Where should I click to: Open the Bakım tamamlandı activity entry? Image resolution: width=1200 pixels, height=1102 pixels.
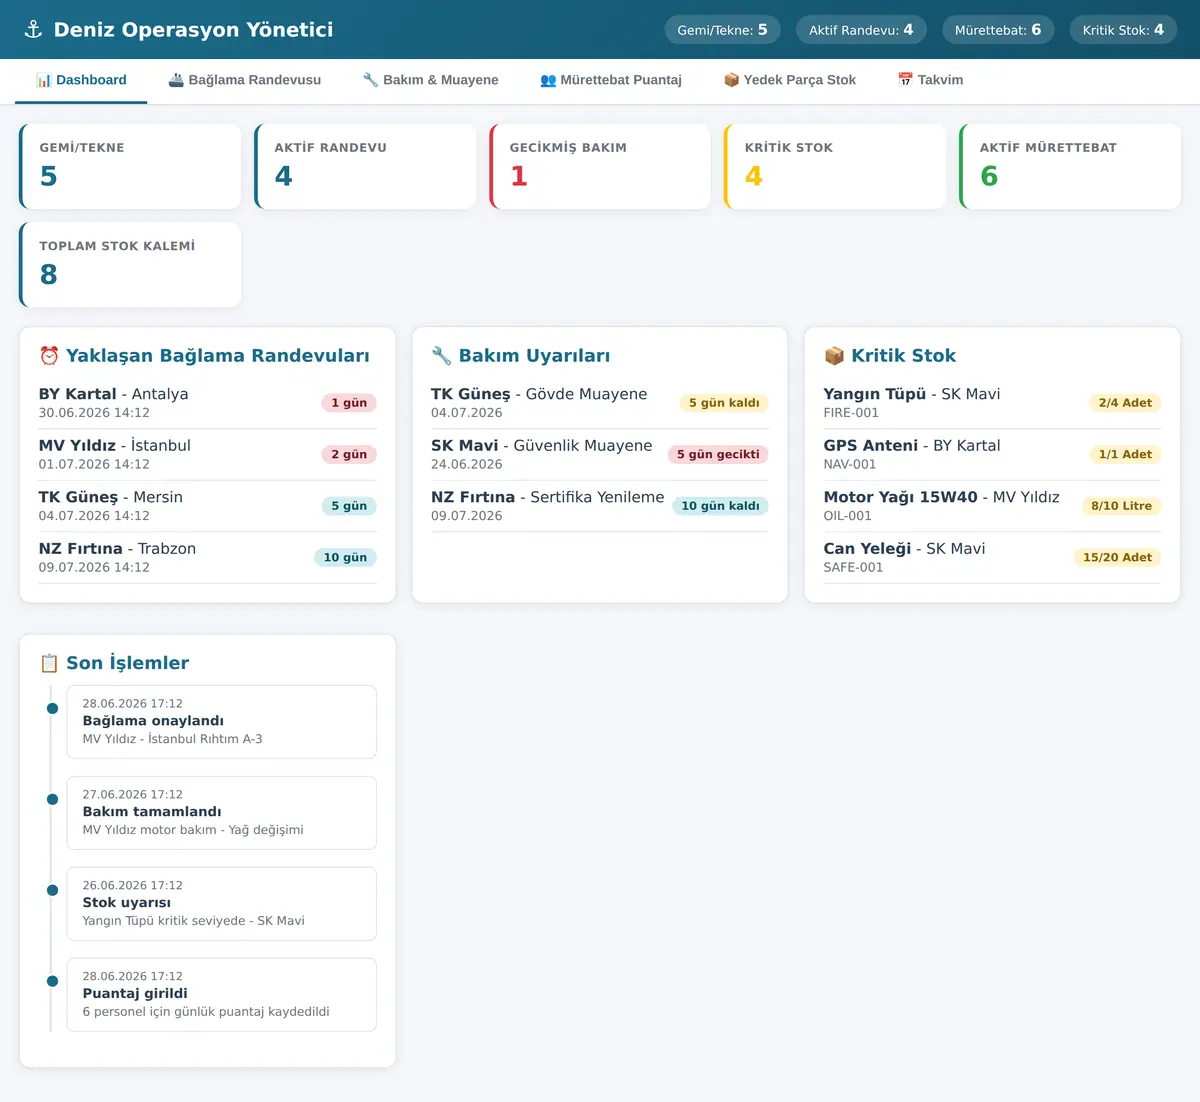[221, 813]
